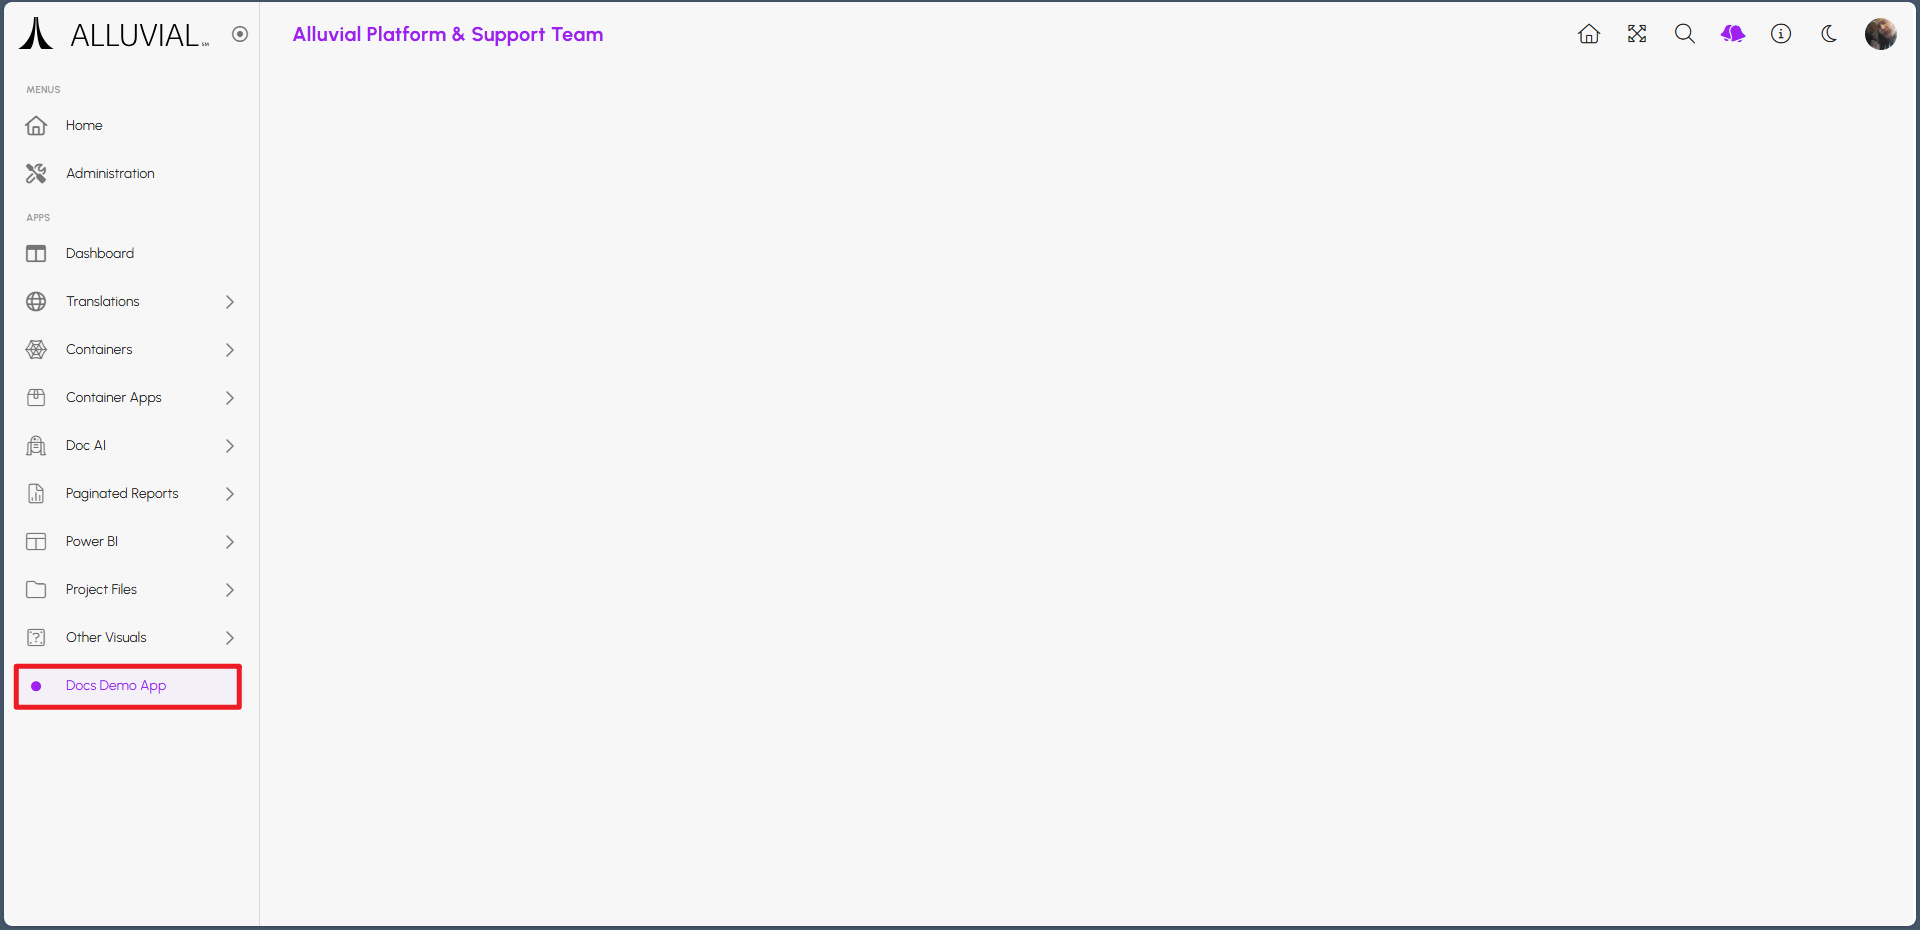1920x930 pixels.
Task: Click the Administration tools icon
Action: pos(36,174)
